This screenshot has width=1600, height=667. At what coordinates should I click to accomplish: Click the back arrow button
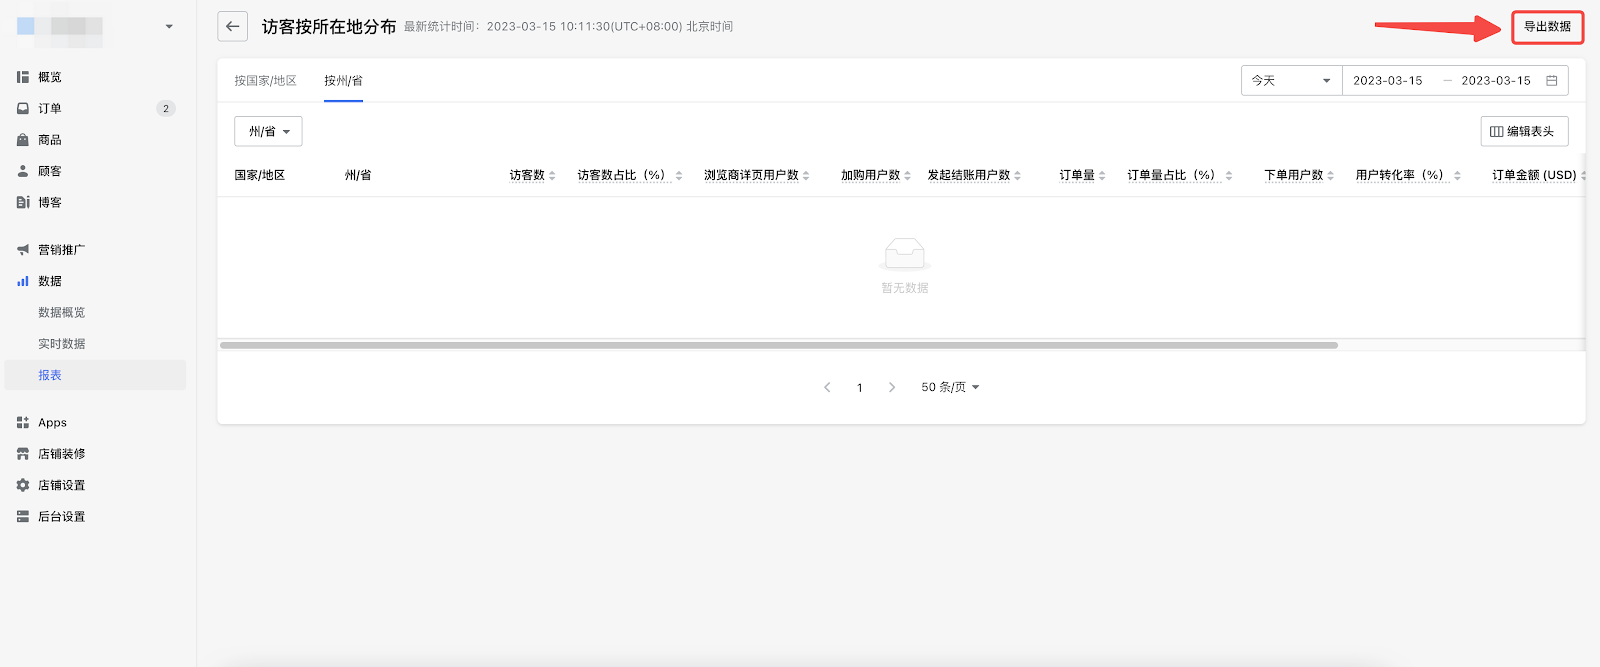coord(232,27)
